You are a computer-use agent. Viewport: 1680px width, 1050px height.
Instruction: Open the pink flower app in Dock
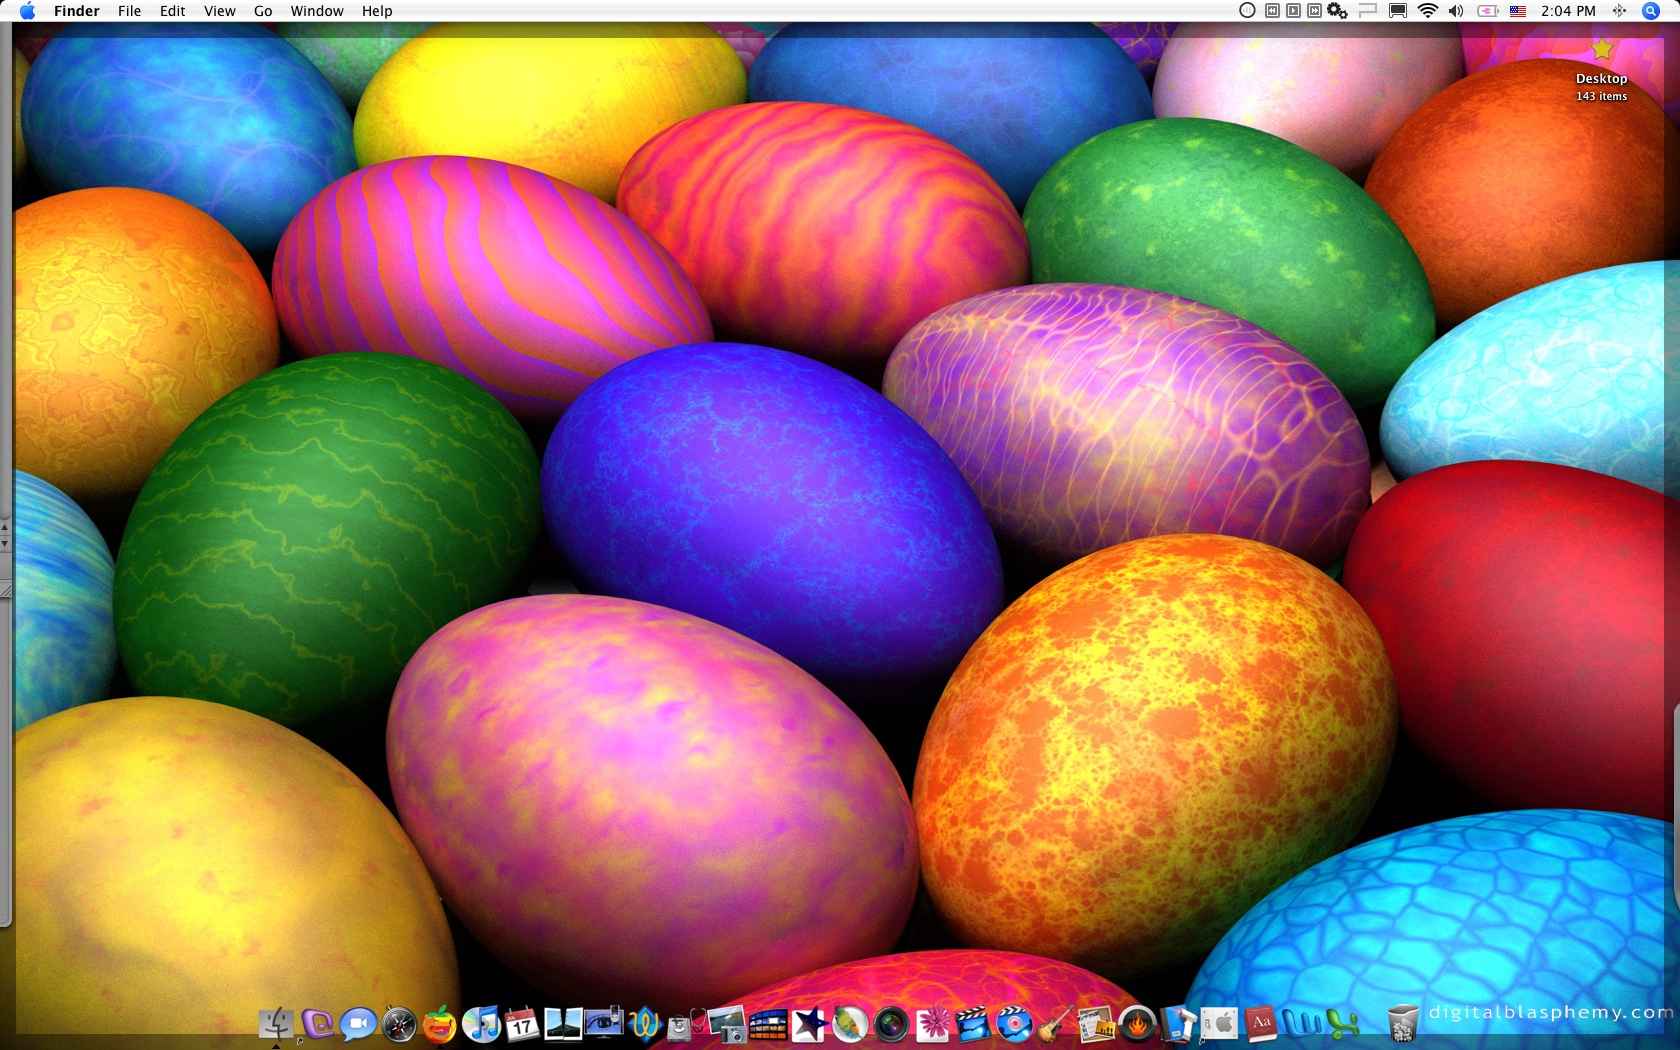pyautogui.click(x=931, y=1024)
